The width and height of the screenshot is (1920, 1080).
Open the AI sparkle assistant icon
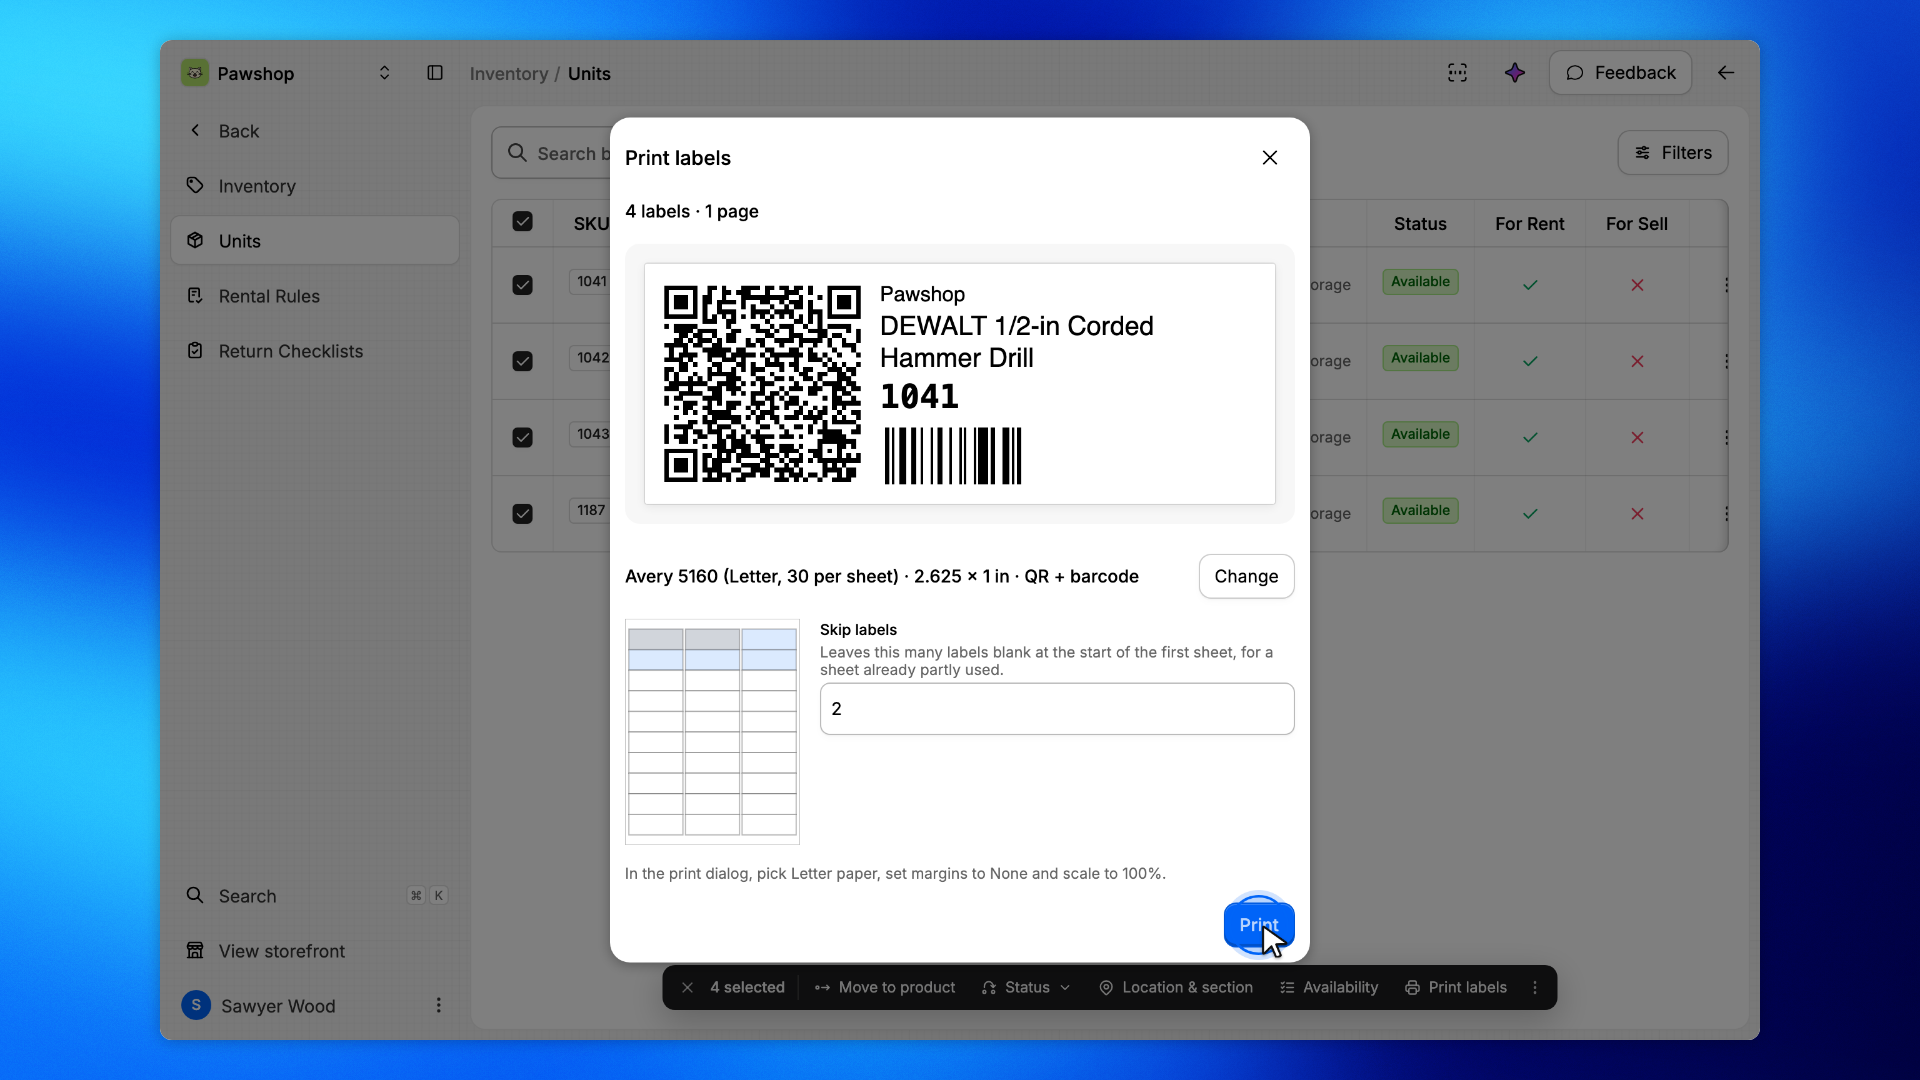click(x=1514, y=73)
